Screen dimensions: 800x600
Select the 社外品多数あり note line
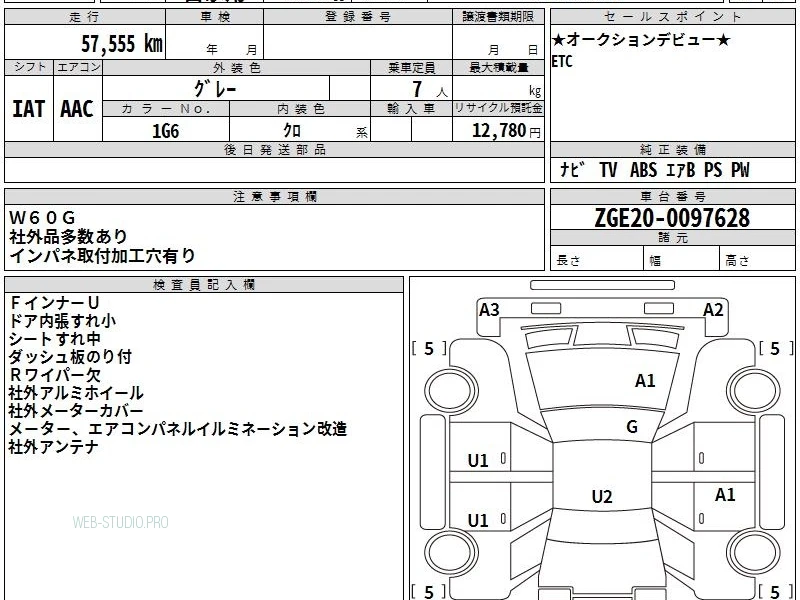[x=68, y=237]
